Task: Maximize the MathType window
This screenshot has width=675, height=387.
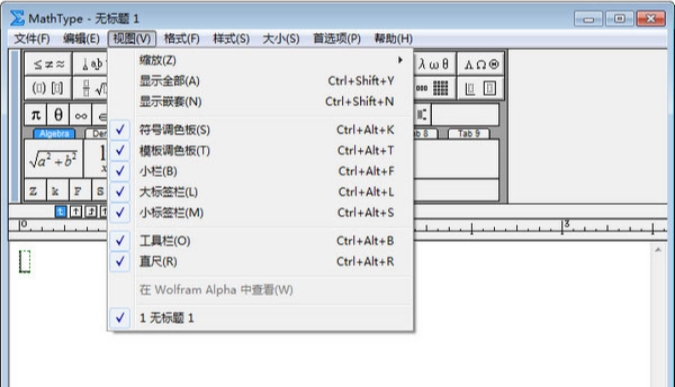Action: [x=619, y=19]
